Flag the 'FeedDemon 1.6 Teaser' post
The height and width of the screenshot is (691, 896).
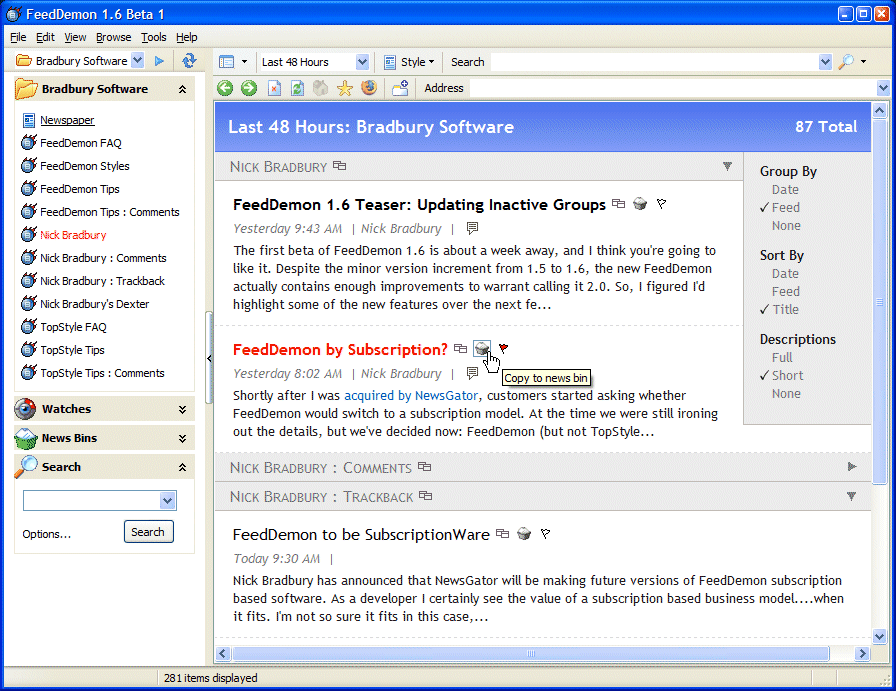pyautogui.click(x=661, y=203)
